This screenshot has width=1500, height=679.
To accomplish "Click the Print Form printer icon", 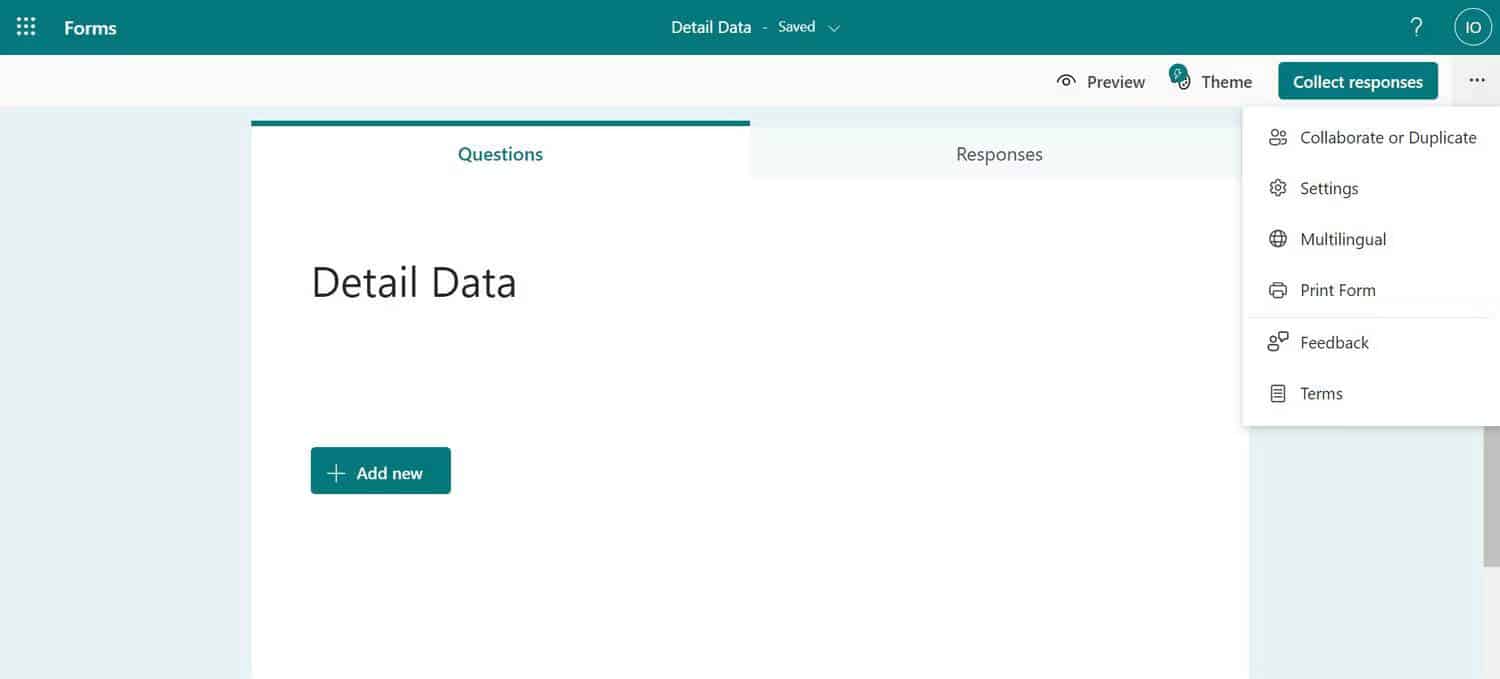I will (x=1277, y=289).
